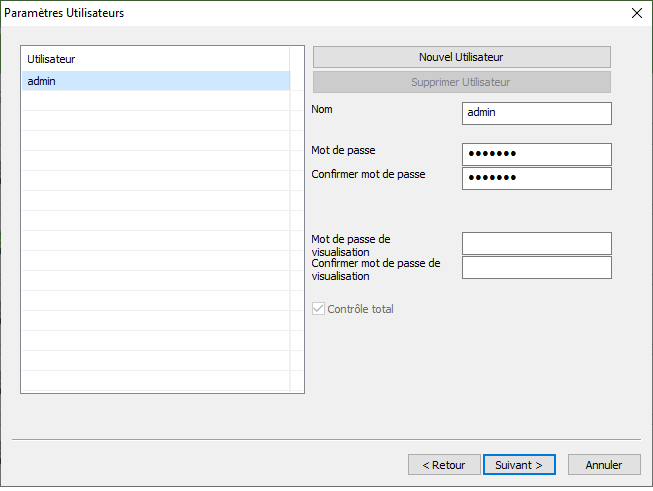Cancel the wizard with Annuler
Screen dimensions: 653x491
tap(603, 465)
